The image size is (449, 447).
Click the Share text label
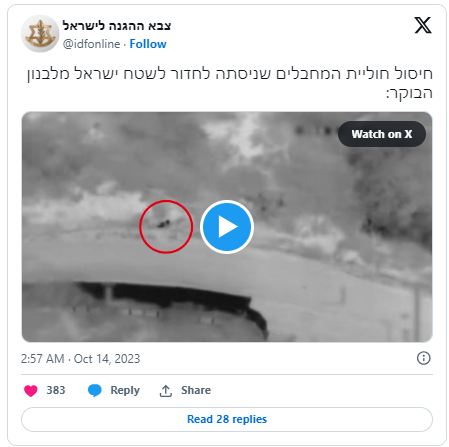pyautogui.click(x=196, y=390)
